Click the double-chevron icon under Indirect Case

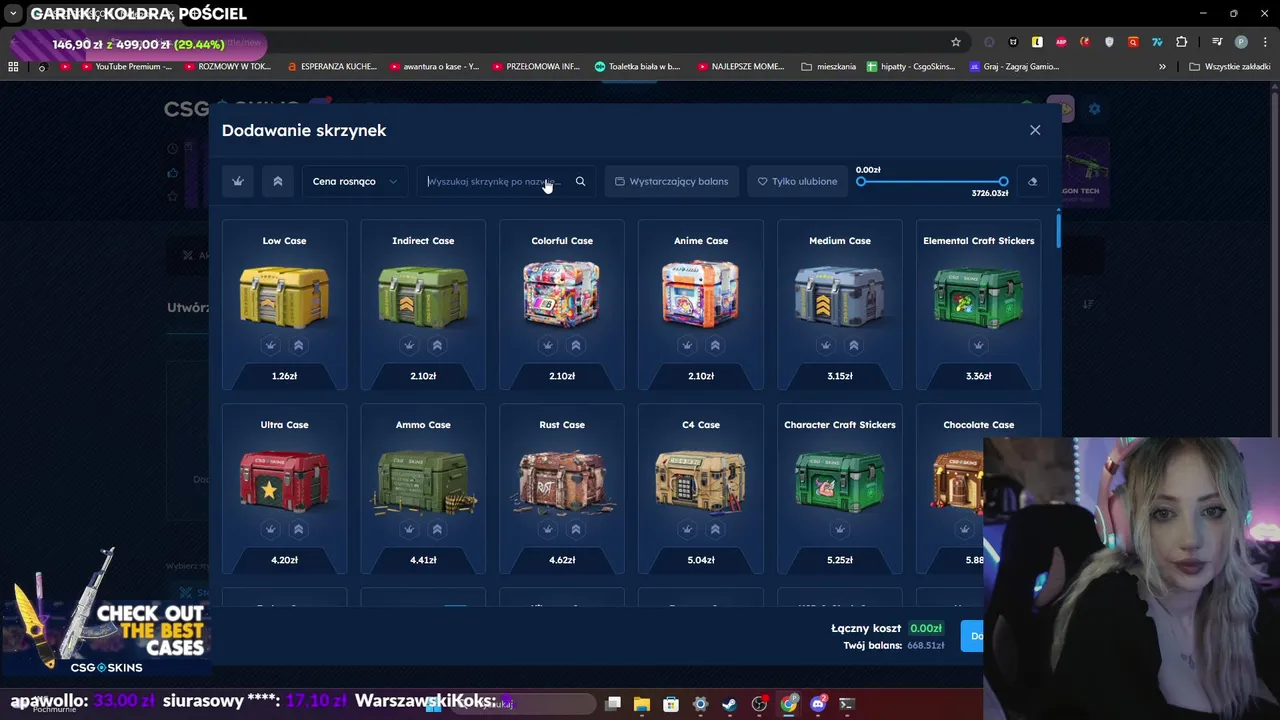click(437, 345)
